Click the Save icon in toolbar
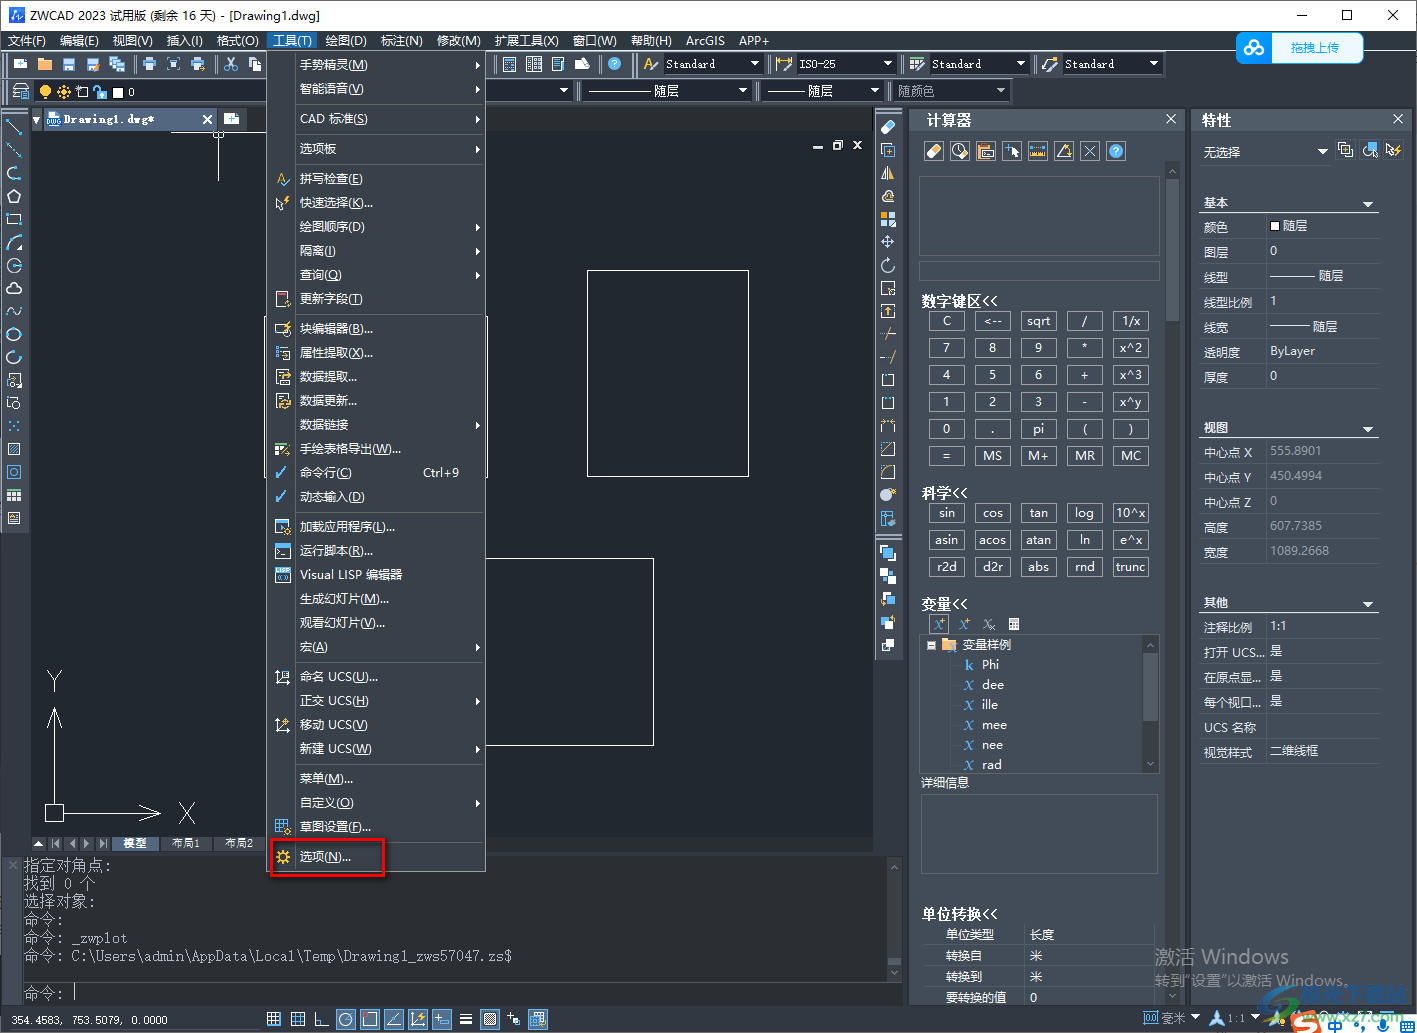The image size is (1417, 1033). [69, 64]
